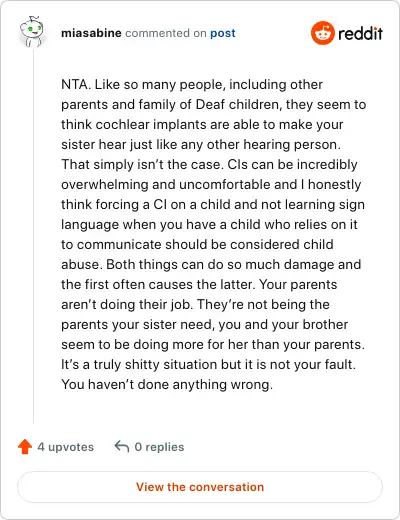Image resolution: width=400 pixels, height=520 pixels.
Task: Click the sentence "You haven't done anything wrong."
Action: pos(167,384)
